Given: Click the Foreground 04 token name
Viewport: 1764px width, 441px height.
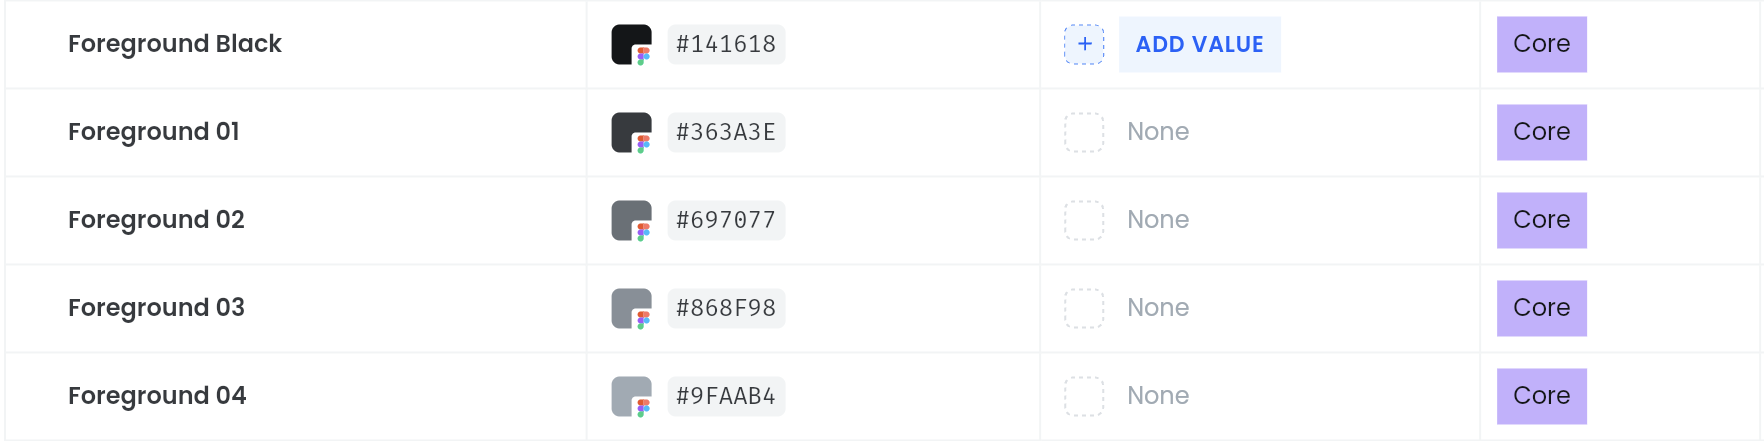Looking at the screenshot, I should [x=157, y=396].
